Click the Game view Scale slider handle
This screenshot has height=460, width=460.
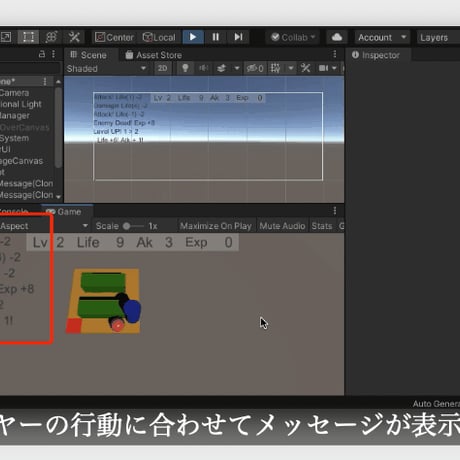(127, 226)
